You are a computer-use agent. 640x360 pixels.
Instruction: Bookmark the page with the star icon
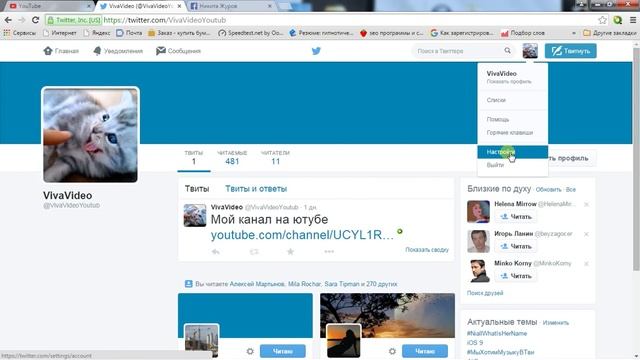tap(602, 20)
